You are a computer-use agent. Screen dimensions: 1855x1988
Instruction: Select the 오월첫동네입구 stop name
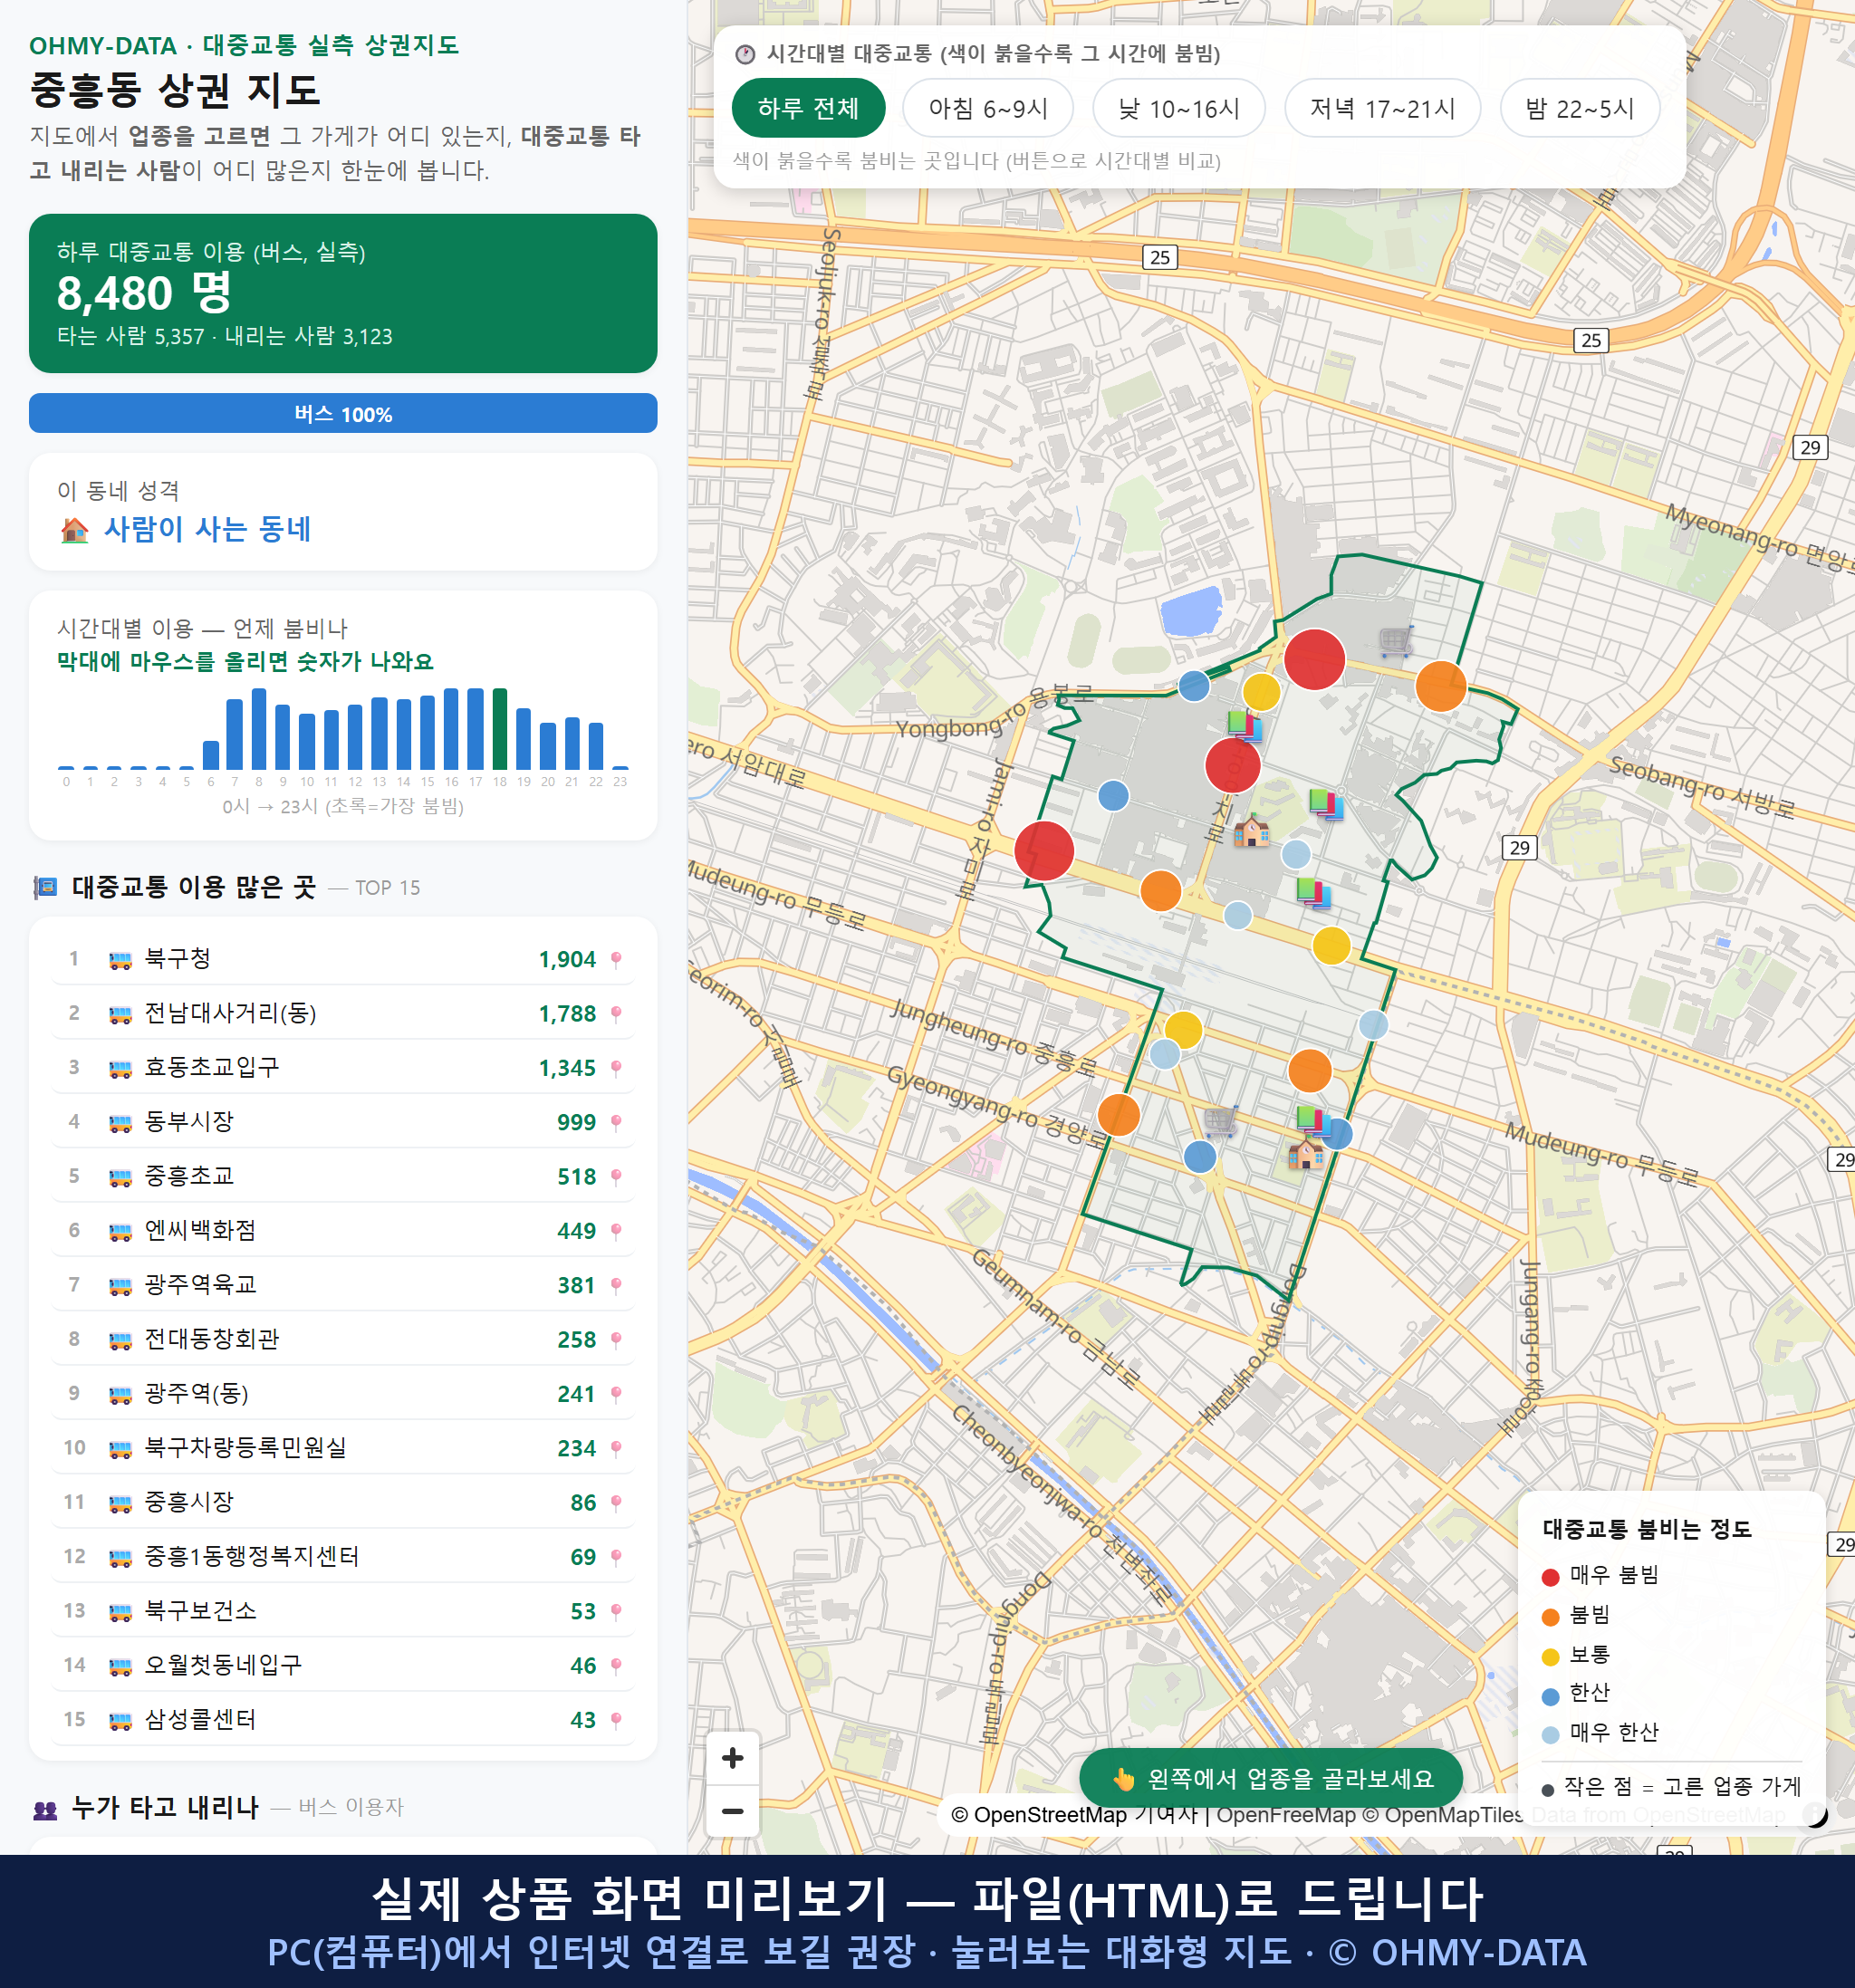tap(223, 1664)
